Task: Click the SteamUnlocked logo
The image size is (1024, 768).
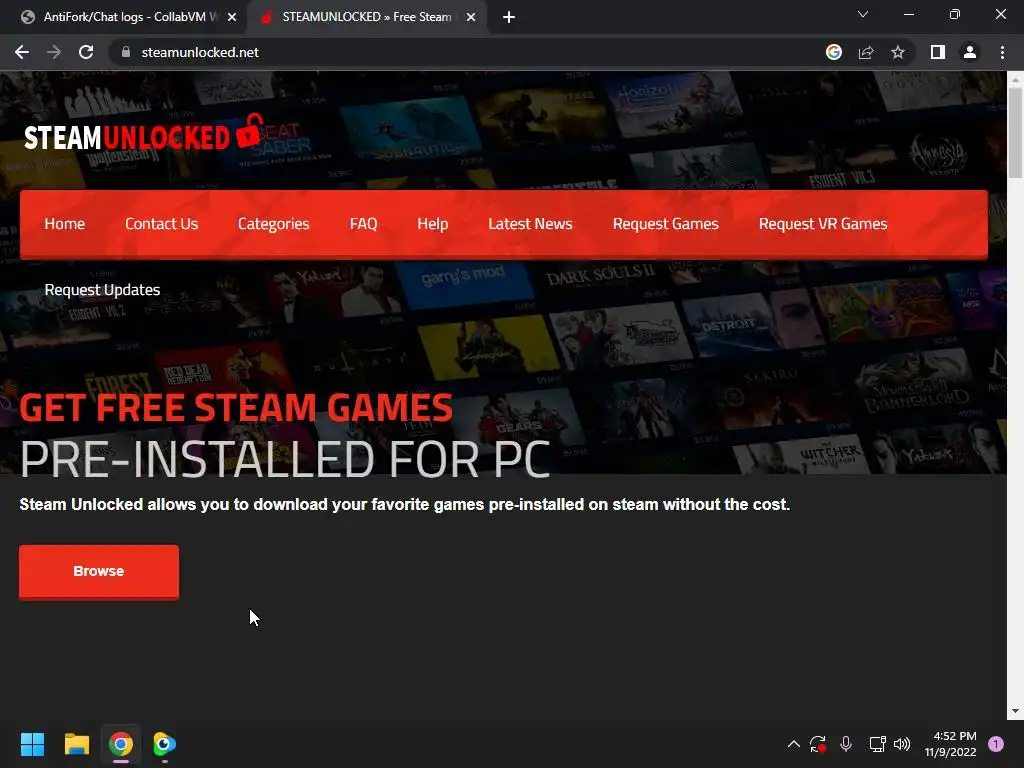Action: click(144, 133)
